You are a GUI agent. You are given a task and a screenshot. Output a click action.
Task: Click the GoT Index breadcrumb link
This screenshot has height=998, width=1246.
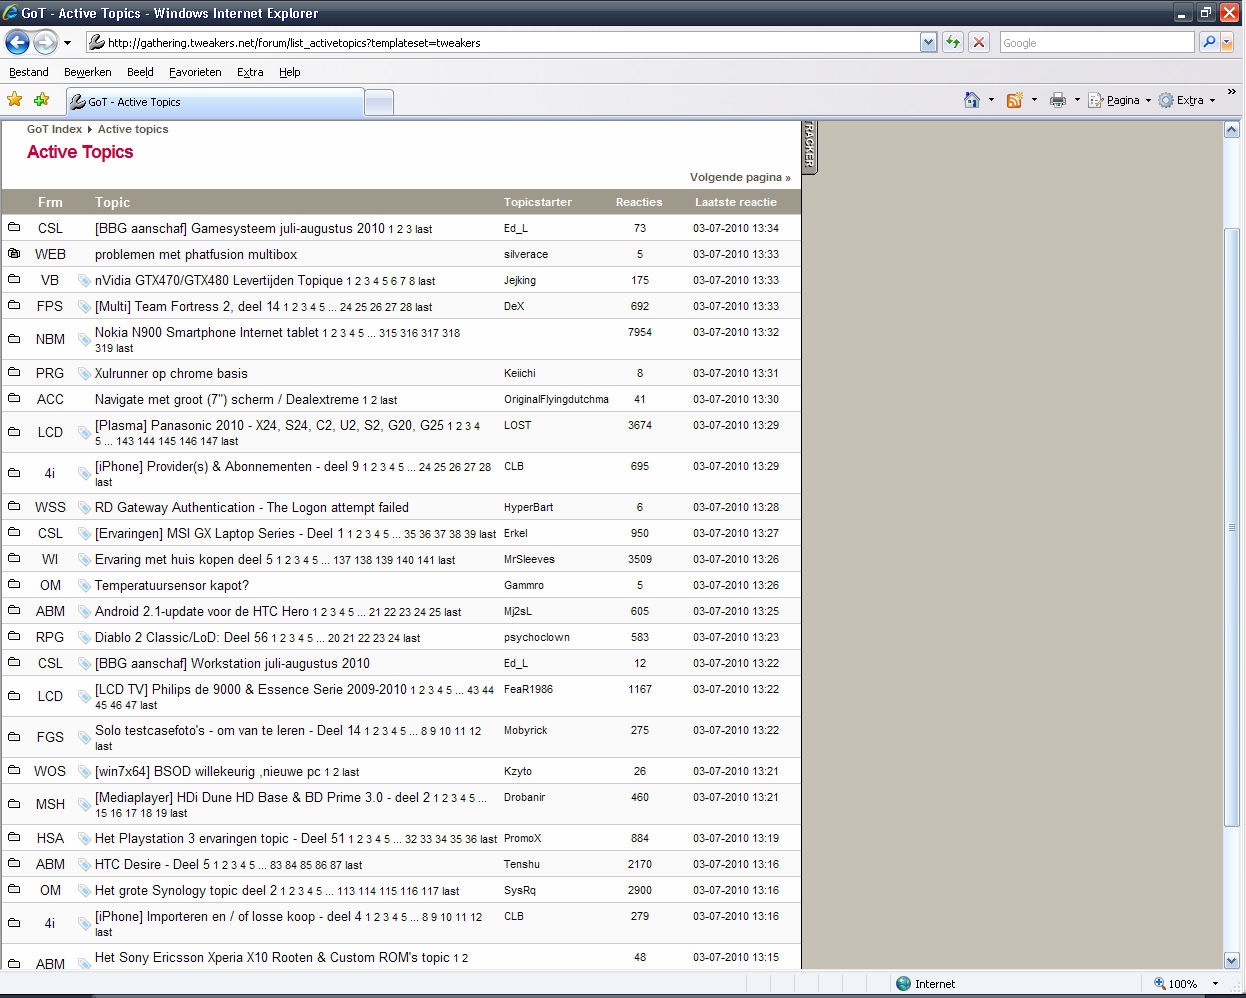54,129
